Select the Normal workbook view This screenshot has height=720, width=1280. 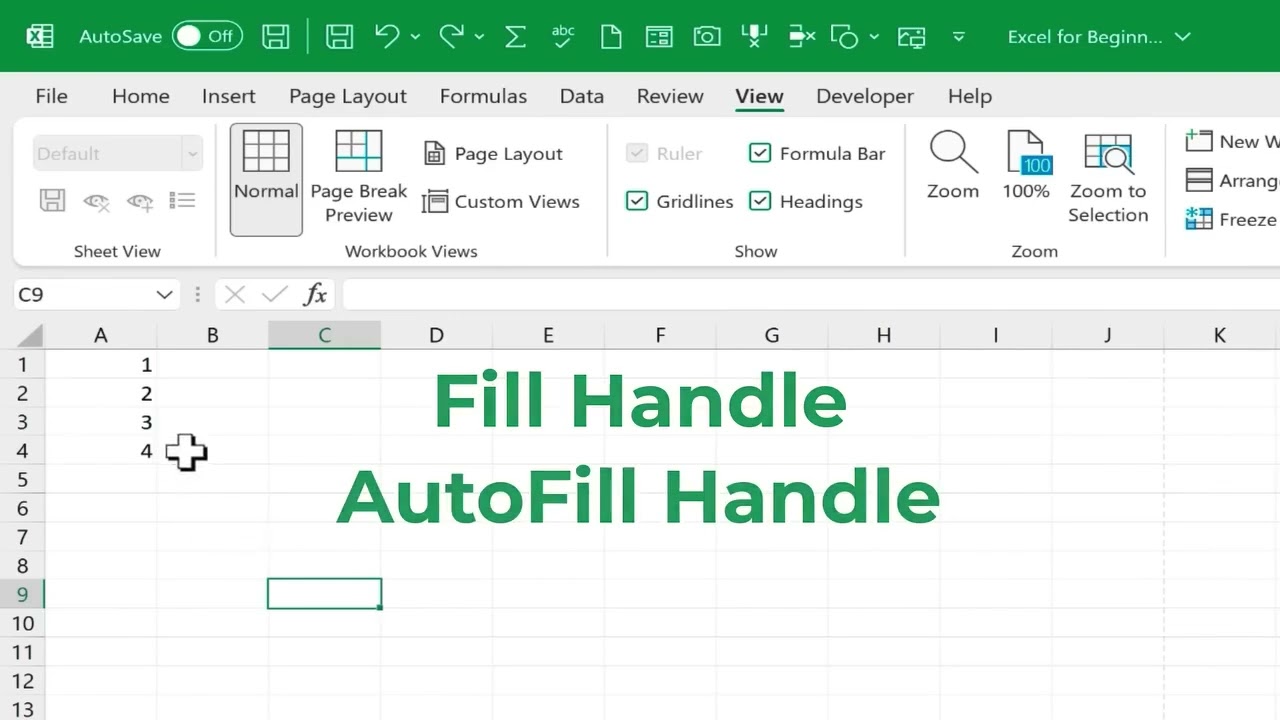[x=266, y=179]
